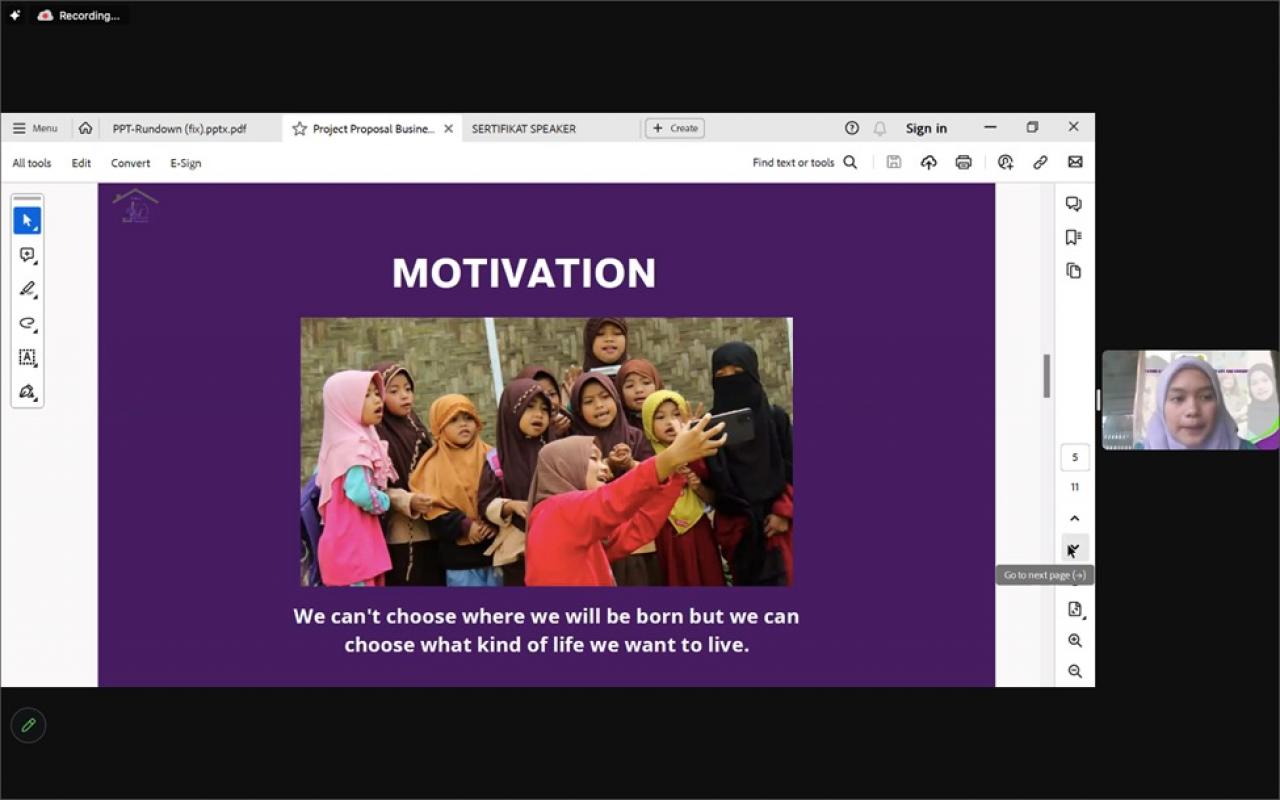The height and width of the screenshot is (800, 1280).
Task: Open the Convert menu
Action: [x=130, y=163]
